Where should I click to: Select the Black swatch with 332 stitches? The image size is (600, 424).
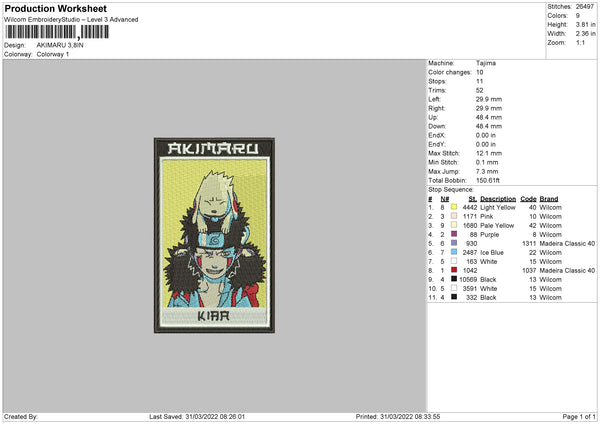(454, 297)
